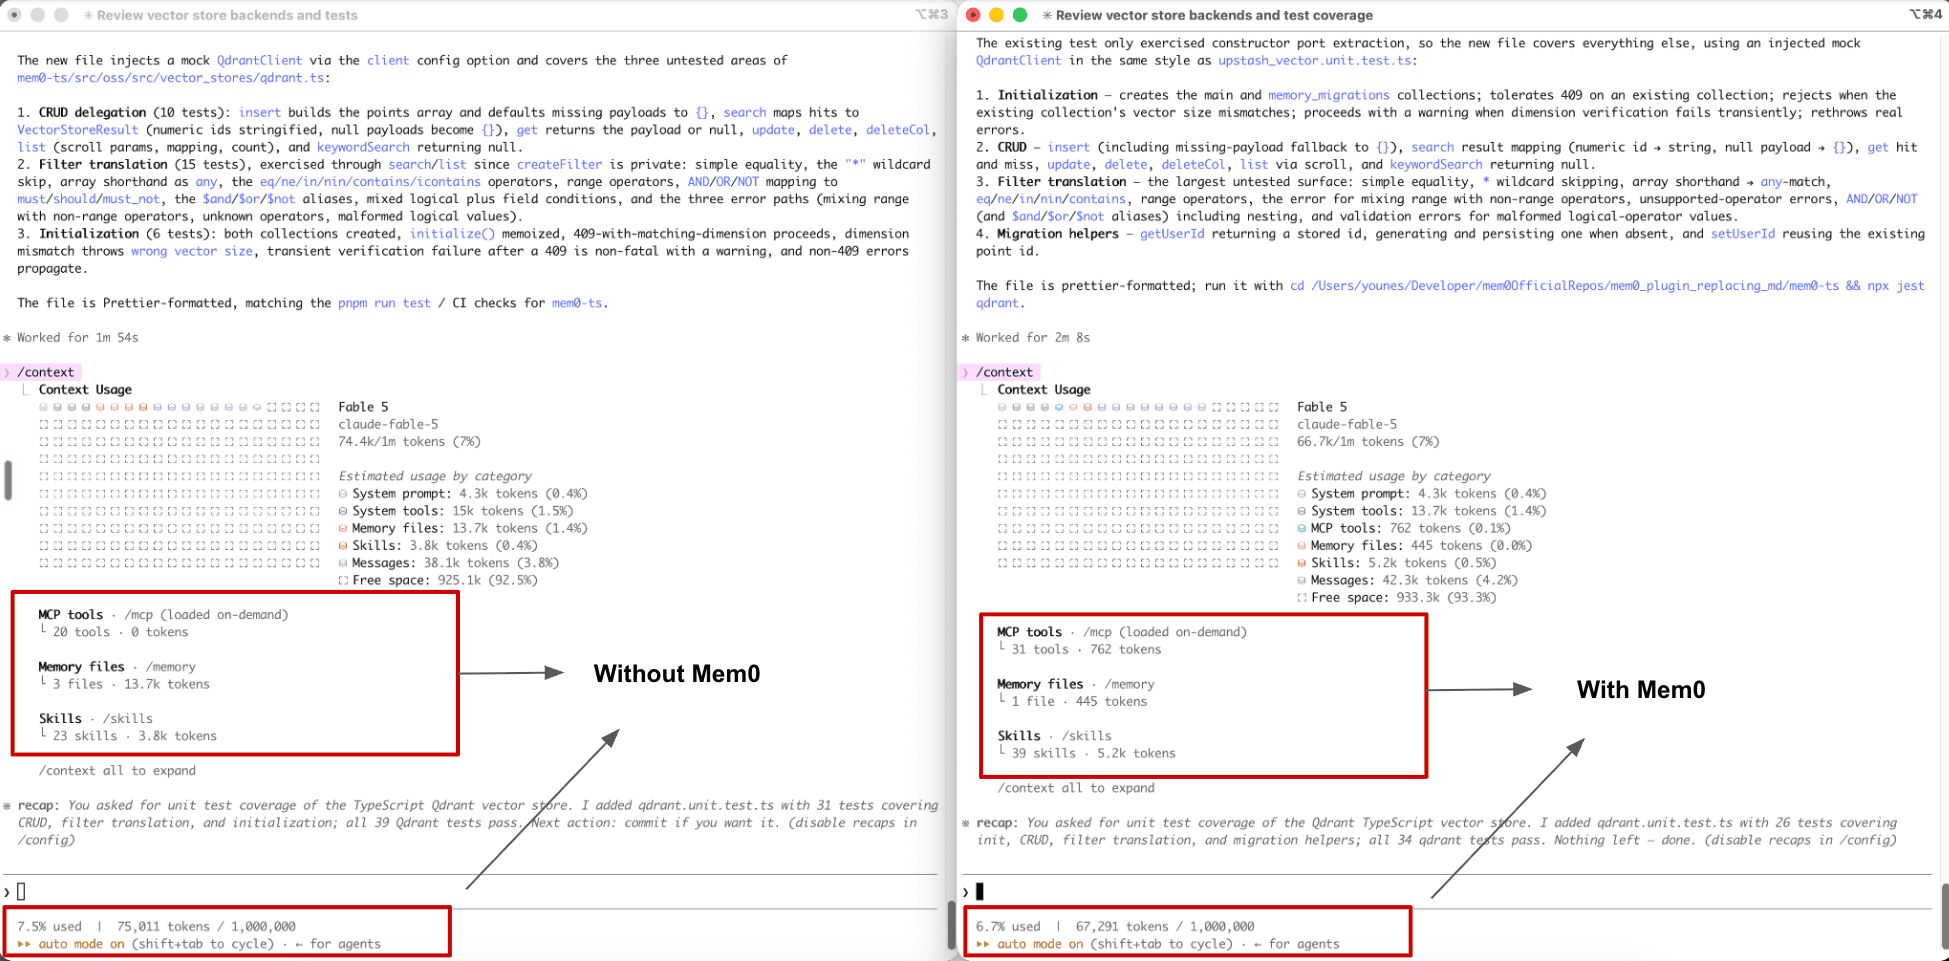Viewport: 1949px width, 961px height.
Task: Click the createFilter link in left pane
Action: click(x=560, y=164)
